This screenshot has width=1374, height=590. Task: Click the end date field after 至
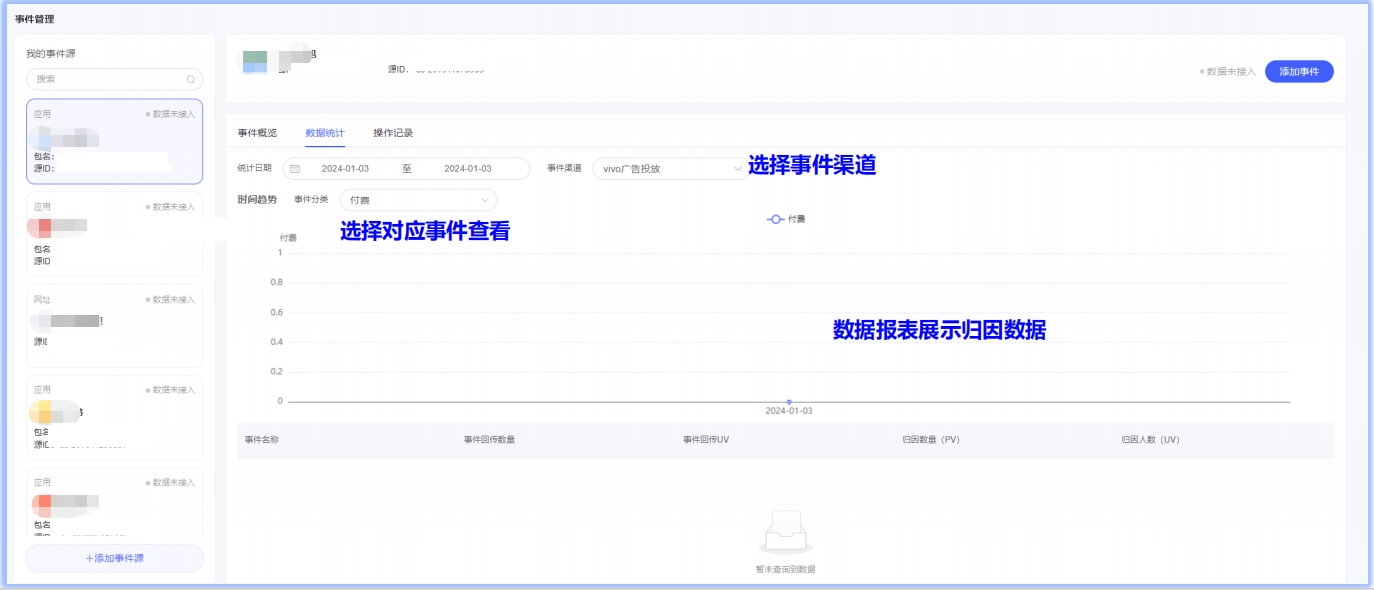(x=467, y=169)
